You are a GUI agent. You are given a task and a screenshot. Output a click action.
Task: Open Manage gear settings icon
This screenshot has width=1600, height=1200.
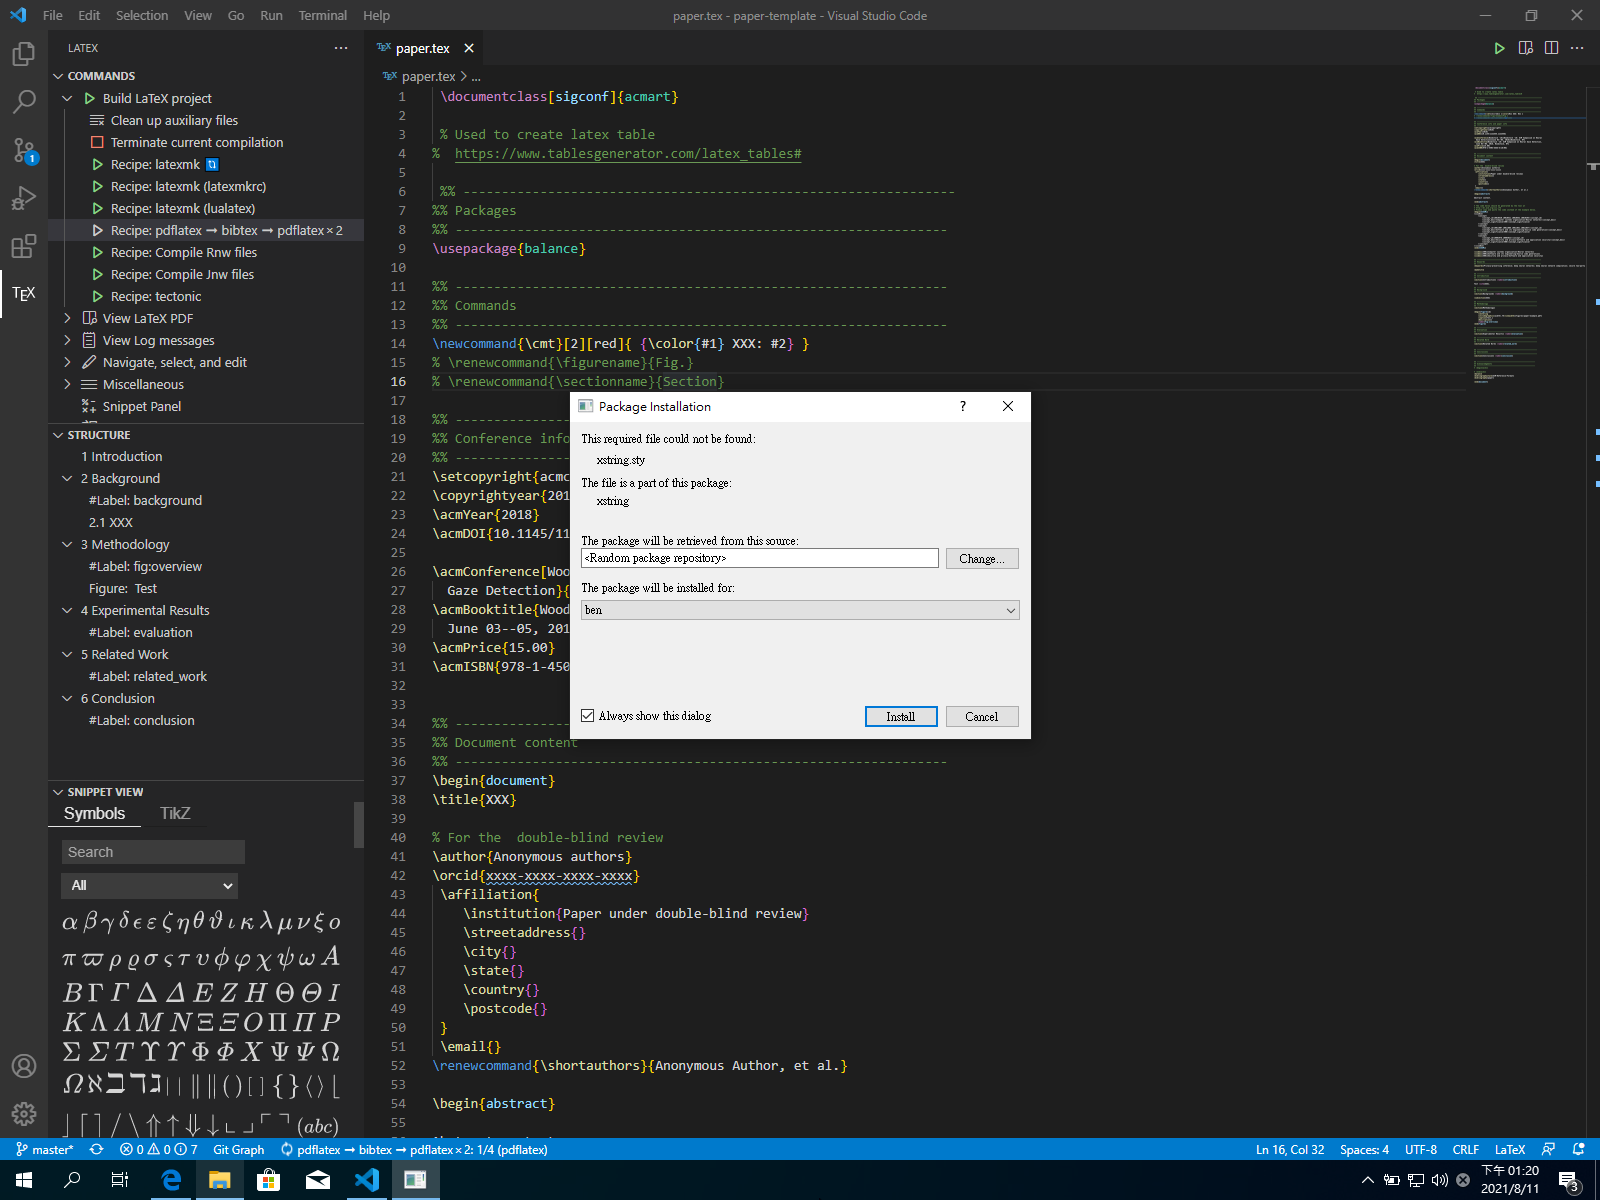[24, 1114]
